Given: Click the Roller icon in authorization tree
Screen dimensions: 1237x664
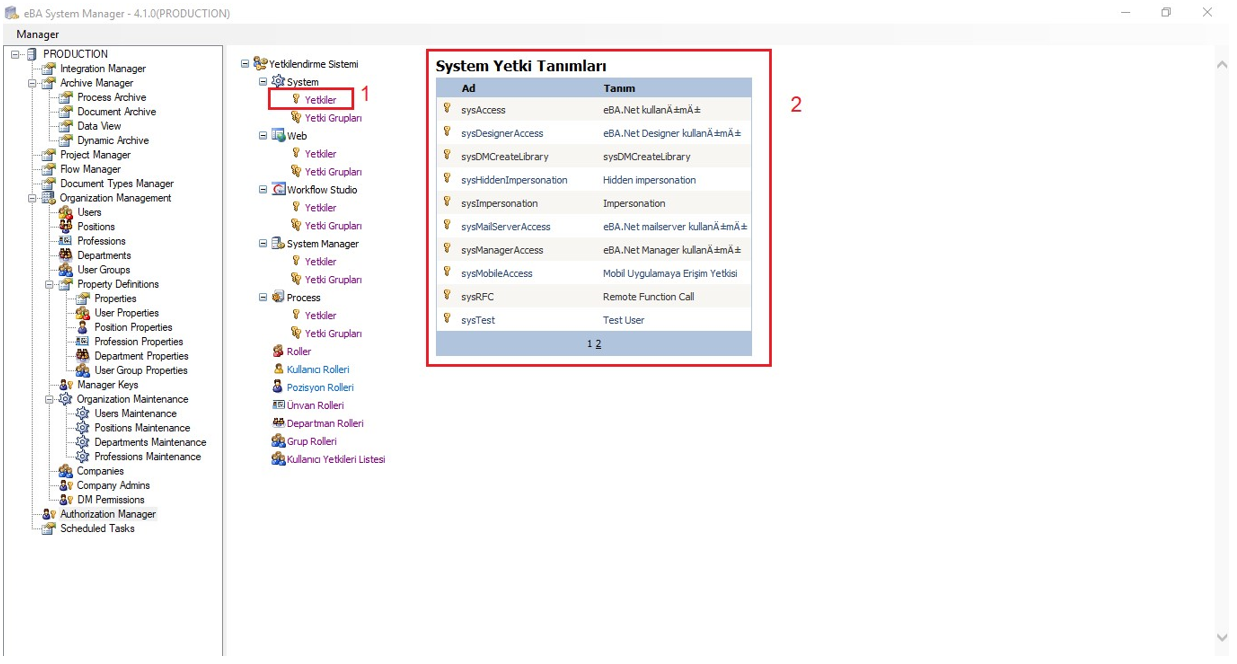Looking at the screenshot, I should click(278, 352).
